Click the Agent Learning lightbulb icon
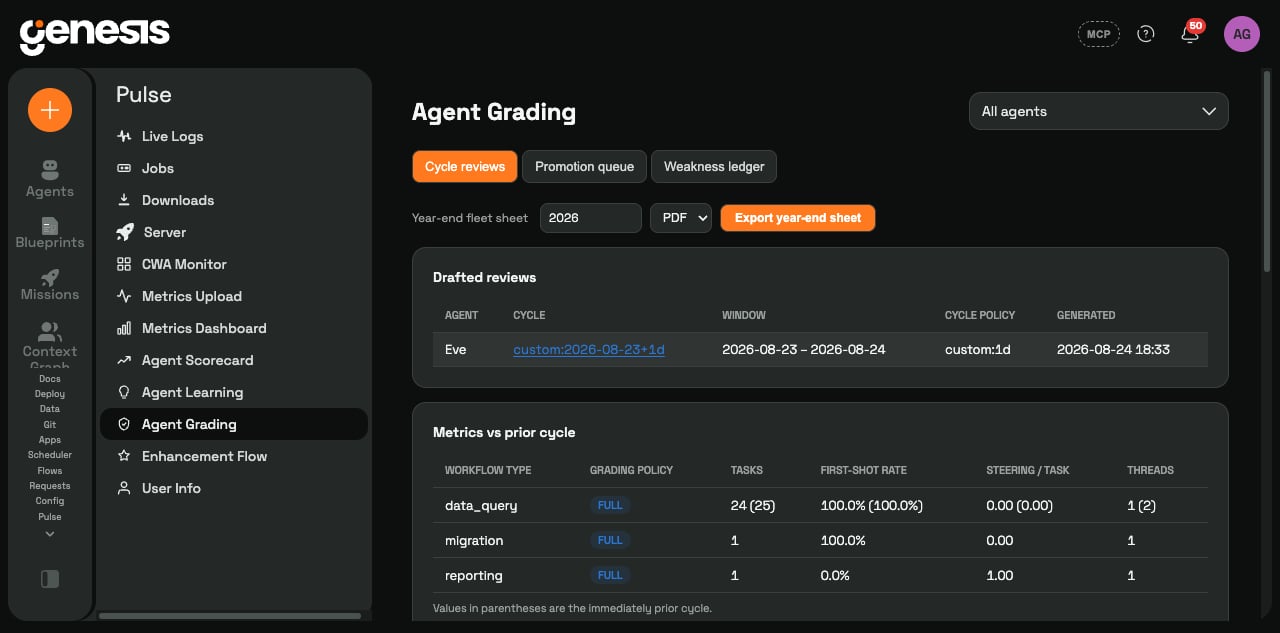This screenshot has height=633, width=1280. (124, 392)
